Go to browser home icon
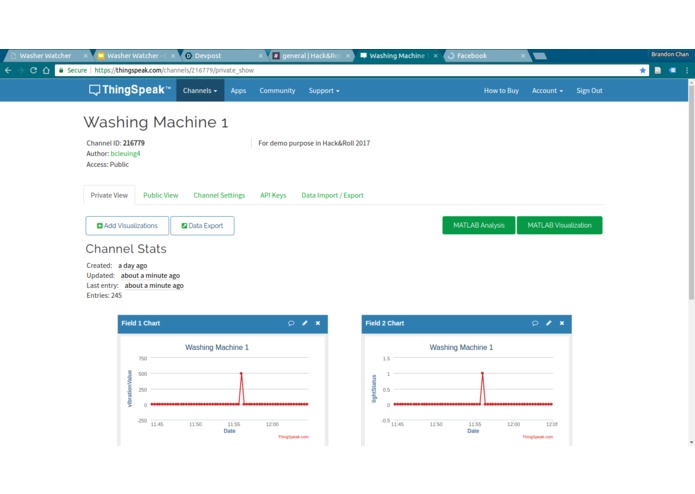Screen dimensions: 695x494 coord(46,70)
